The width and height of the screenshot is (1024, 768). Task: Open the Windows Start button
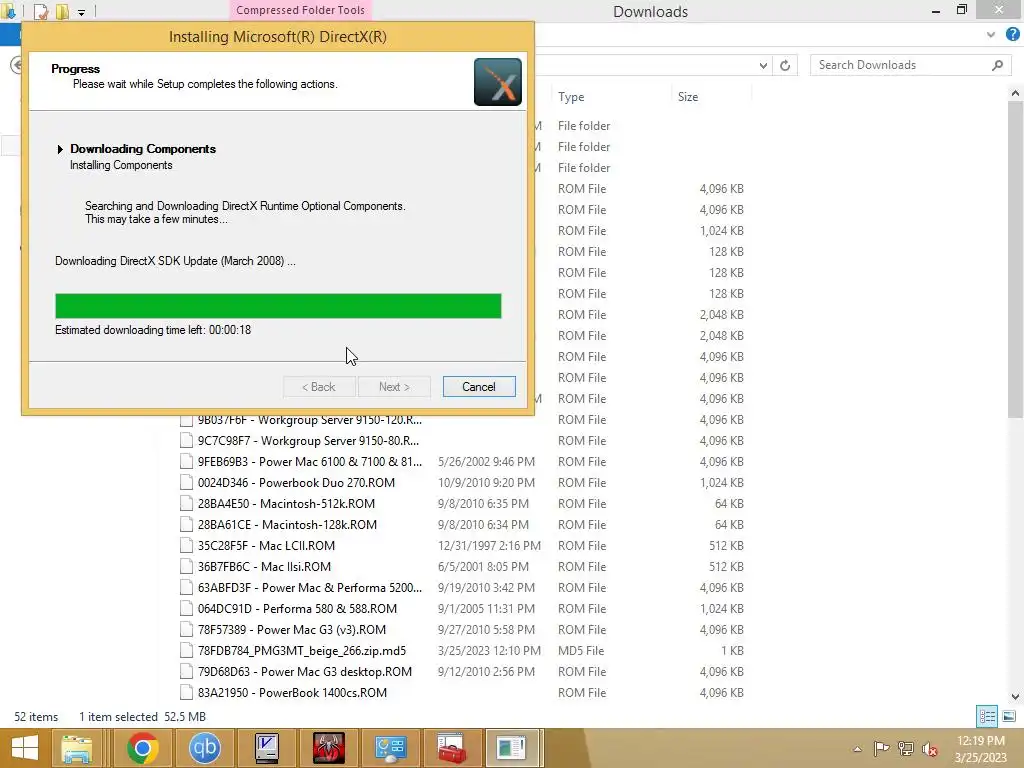coord(25,748)
